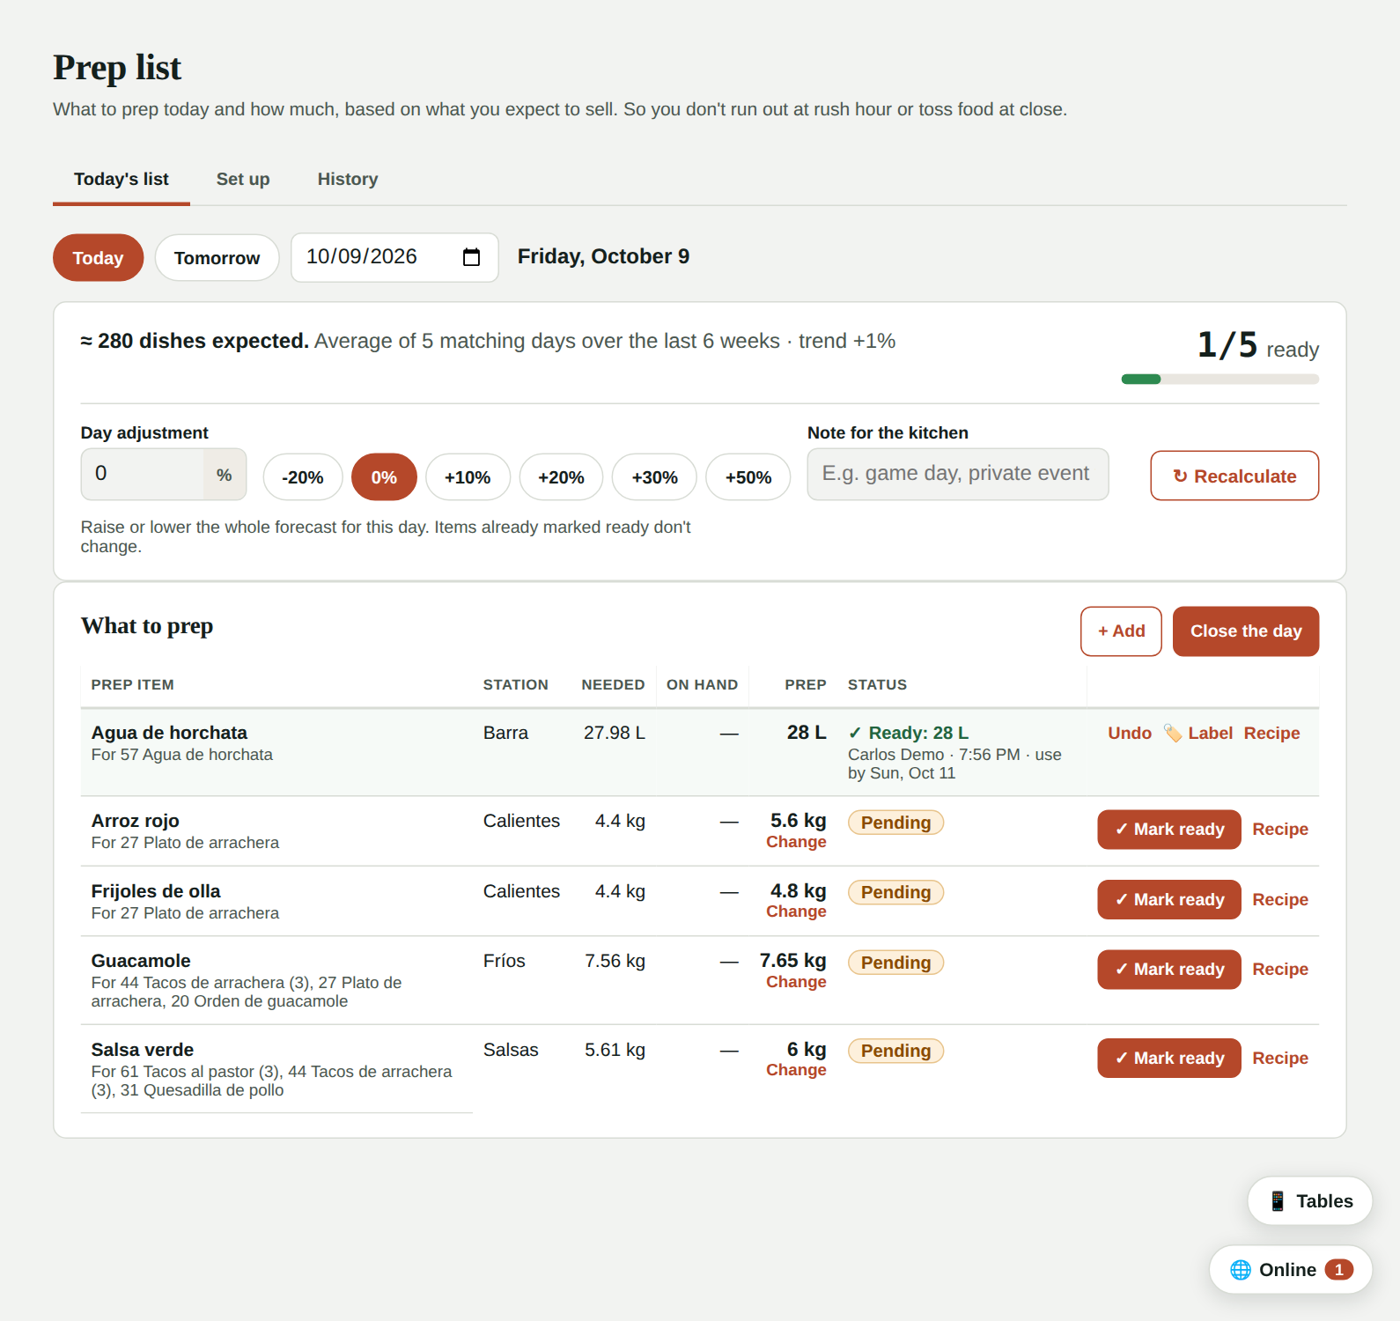
Task: Choose the +20% adjustment preset
Action: pos(561,477)
